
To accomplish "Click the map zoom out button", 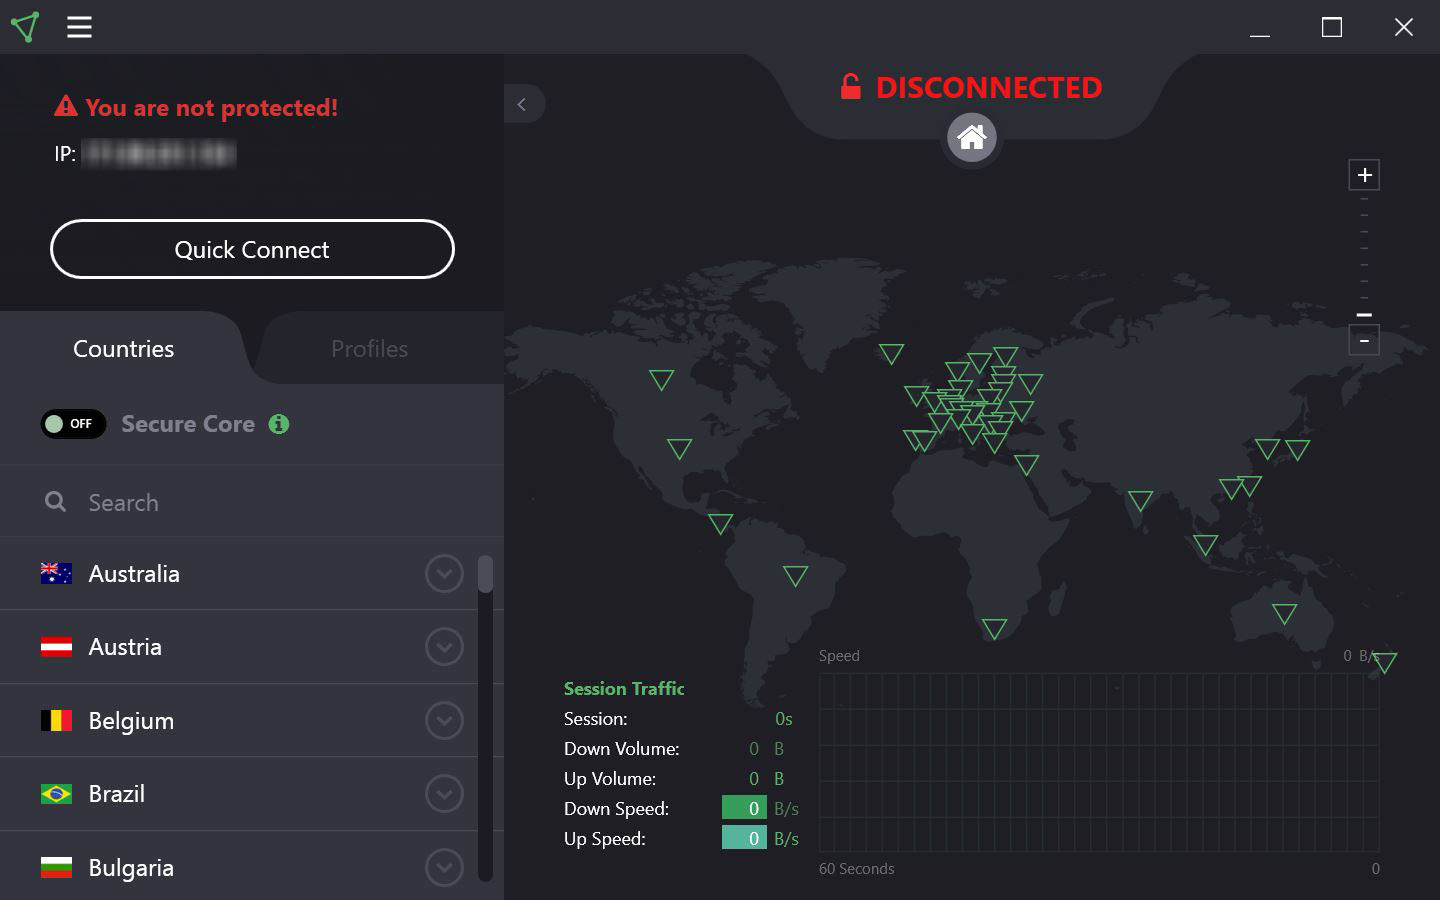I will 1364,340.
